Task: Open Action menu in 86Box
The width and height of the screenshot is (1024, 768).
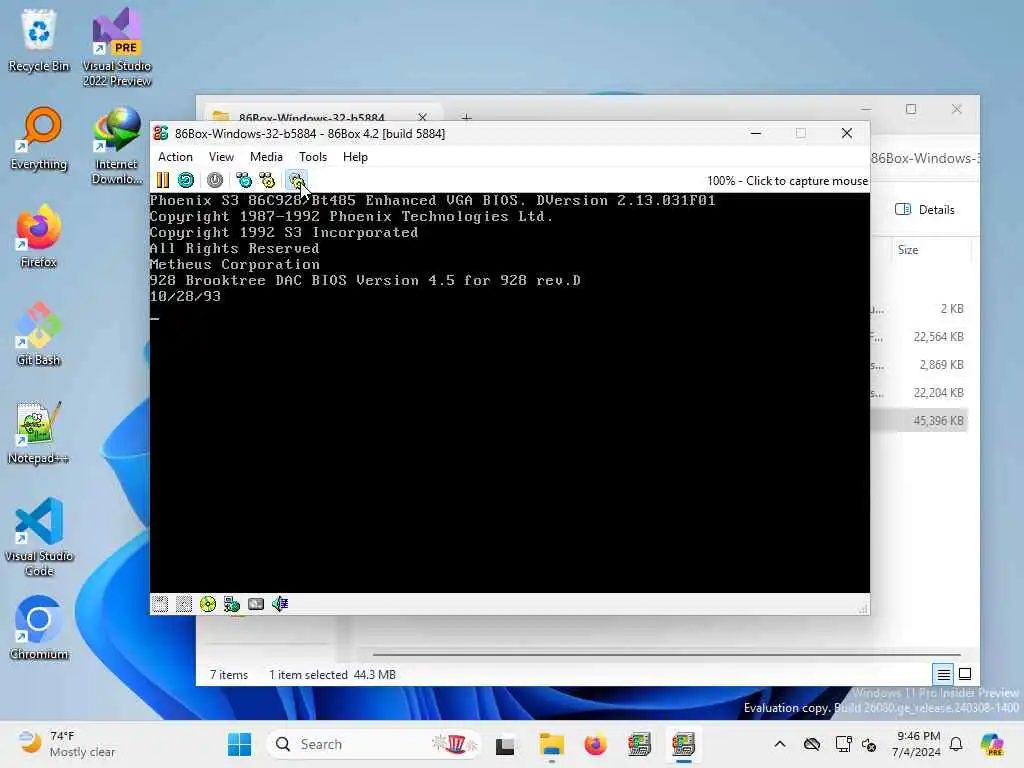Action: 175,157
